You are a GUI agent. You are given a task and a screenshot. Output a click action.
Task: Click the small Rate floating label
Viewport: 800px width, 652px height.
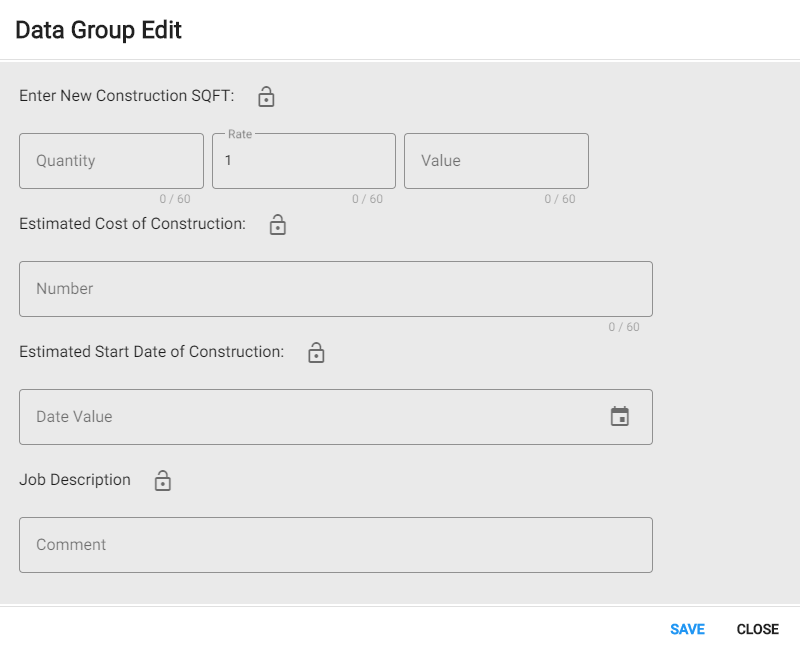pyautogui.click(x=240, y=134)
